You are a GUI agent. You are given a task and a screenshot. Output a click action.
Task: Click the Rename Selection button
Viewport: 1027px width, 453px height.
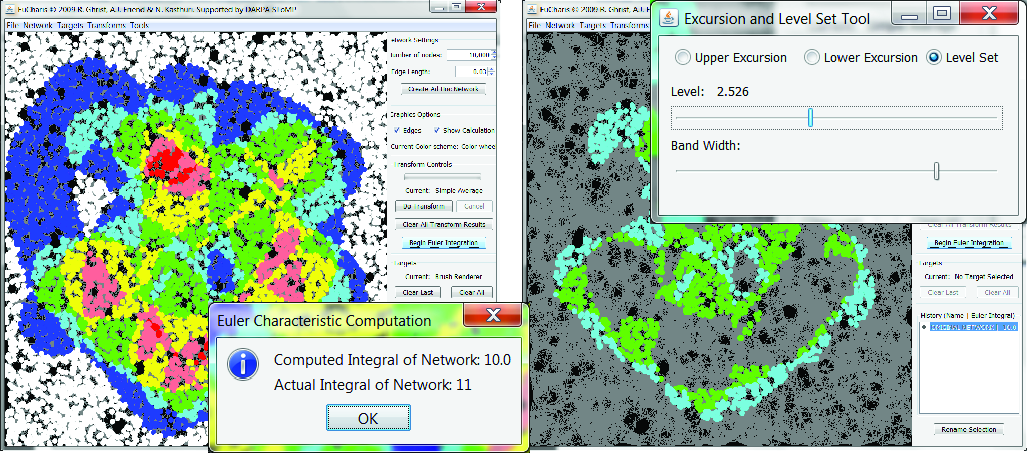coord(968,429)
